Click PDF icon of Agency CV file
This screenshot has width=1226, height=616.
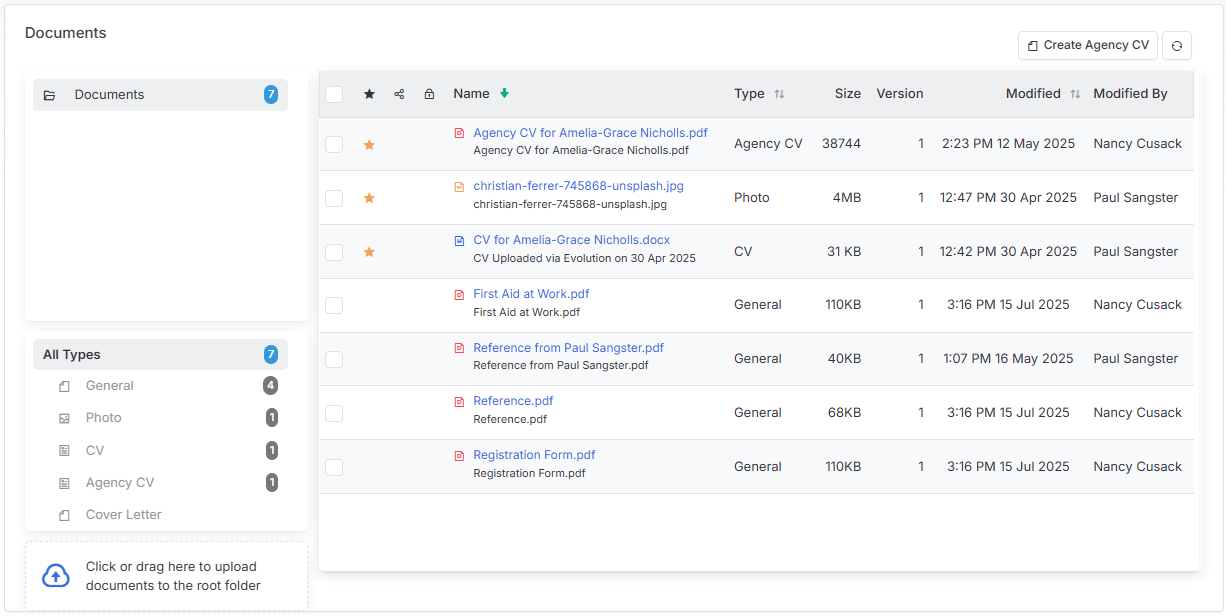[x=459, y=133]
